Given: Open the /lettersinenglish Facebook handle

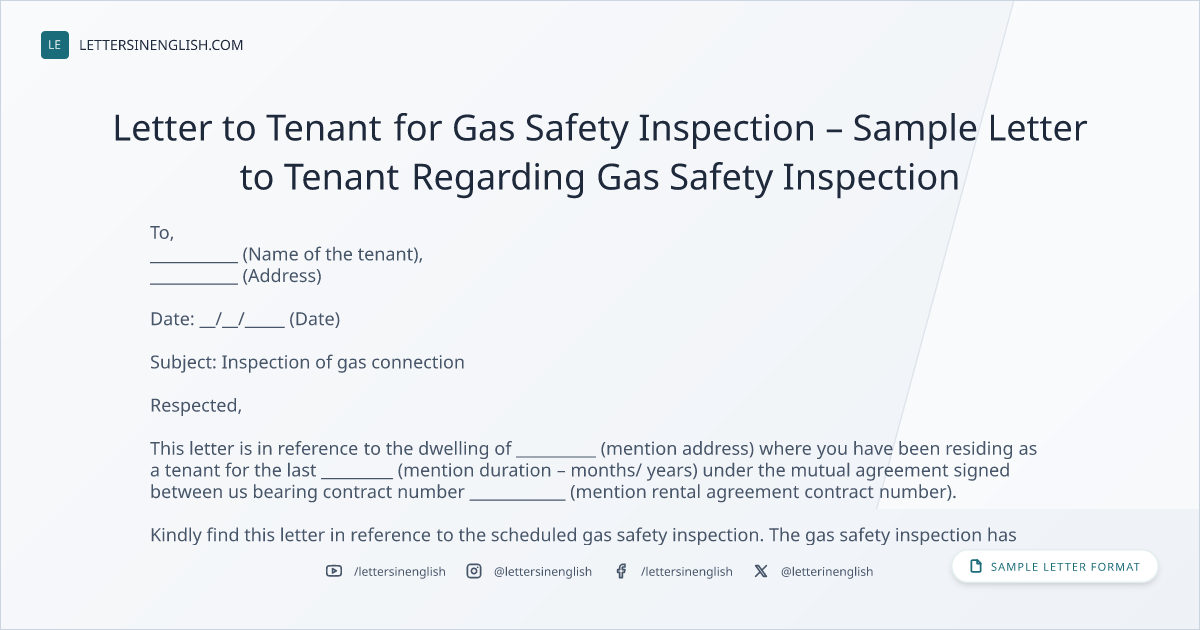Looking at the screenshot, I should point(687,571).
